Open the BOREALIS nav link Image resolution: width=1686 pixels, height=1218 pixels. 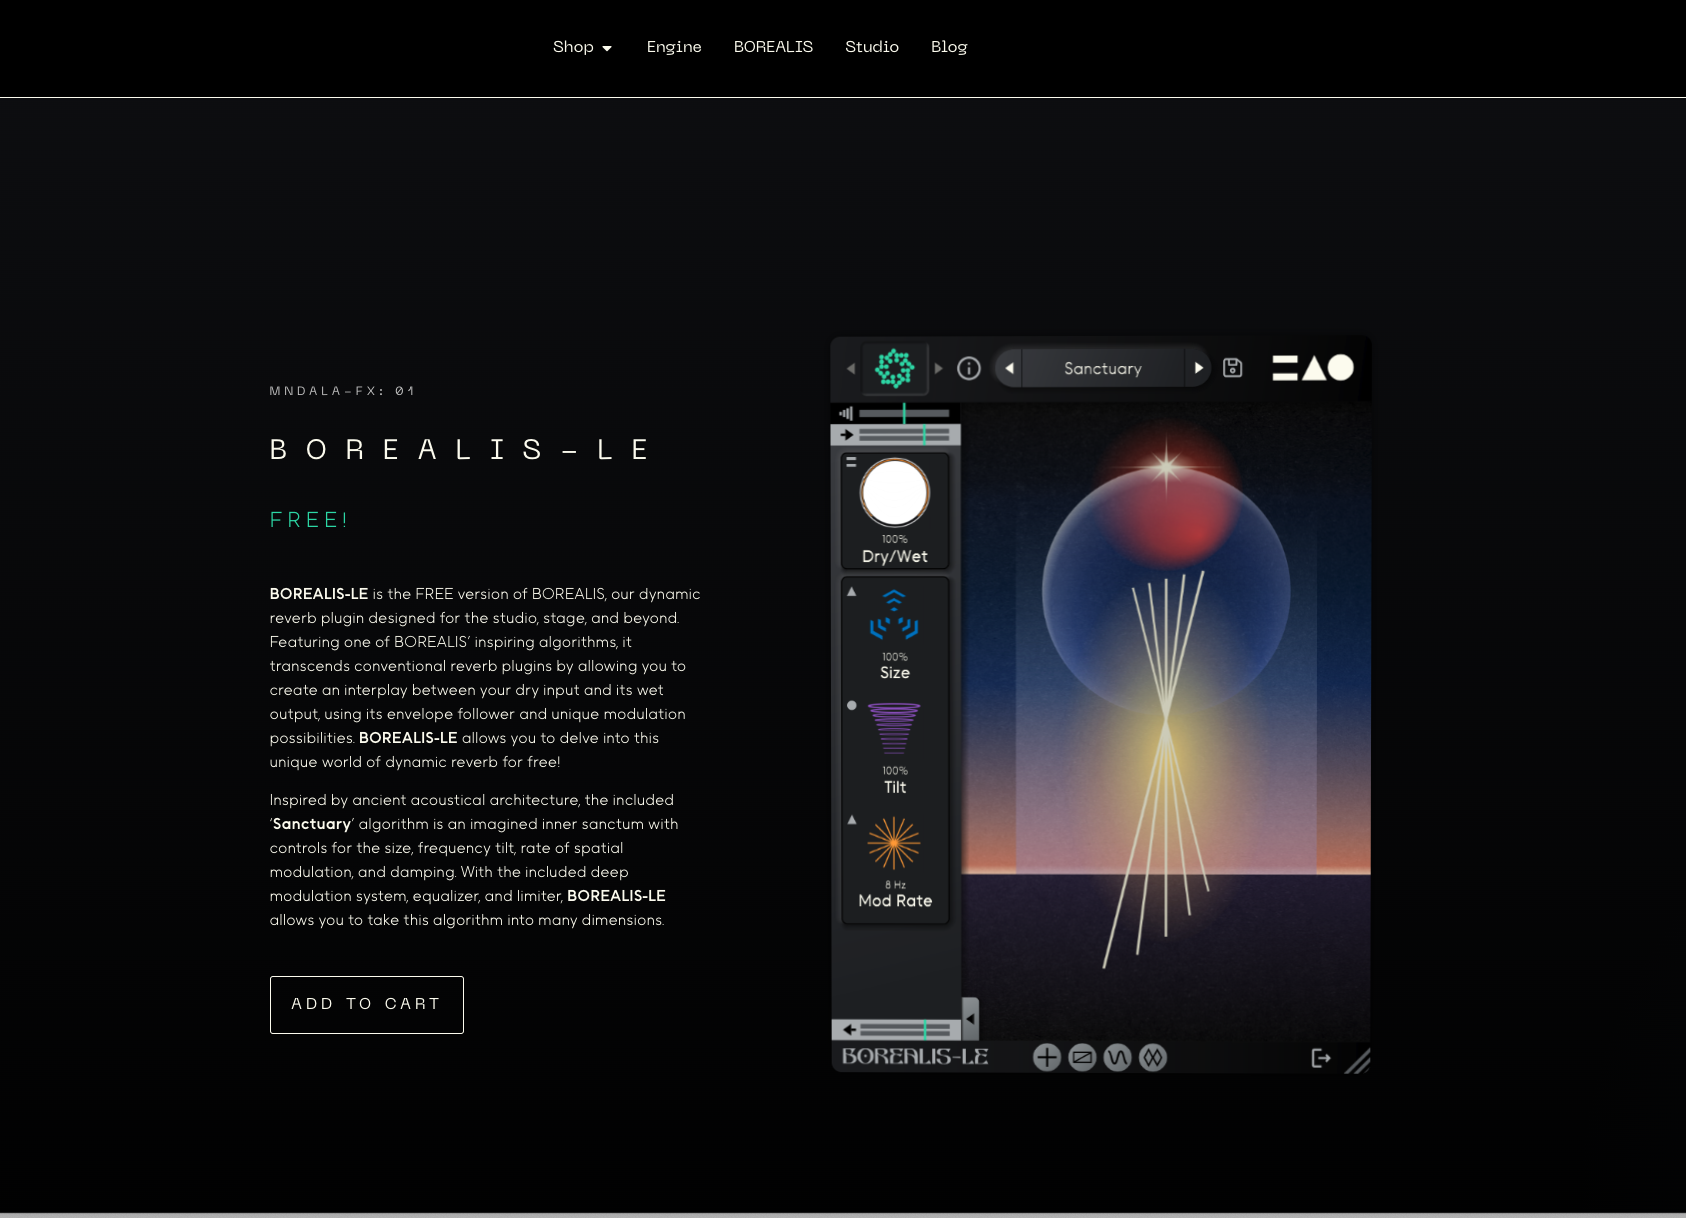773,47
